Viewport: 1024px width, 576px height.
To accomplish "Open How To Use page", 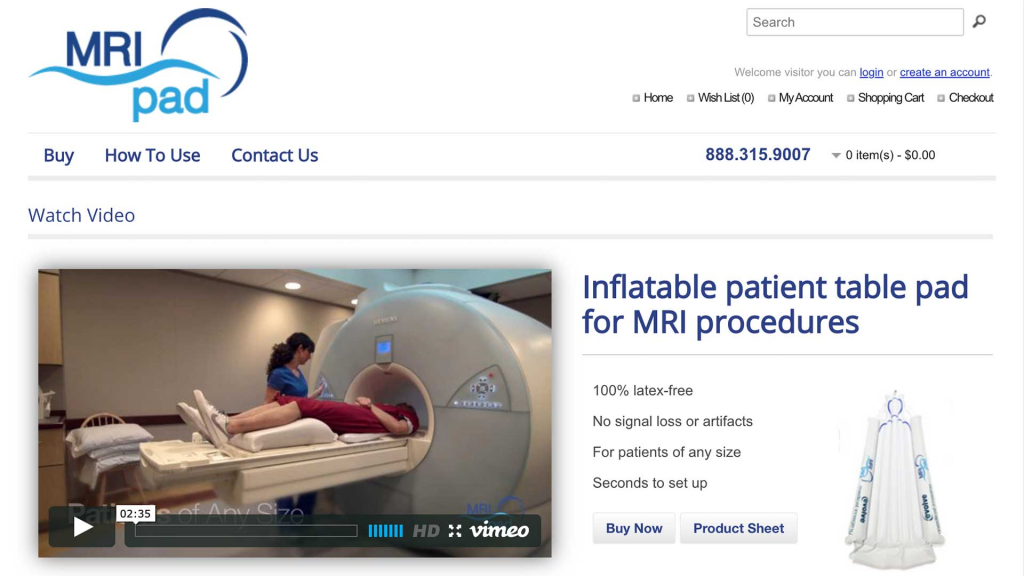I will pos(152,155).
